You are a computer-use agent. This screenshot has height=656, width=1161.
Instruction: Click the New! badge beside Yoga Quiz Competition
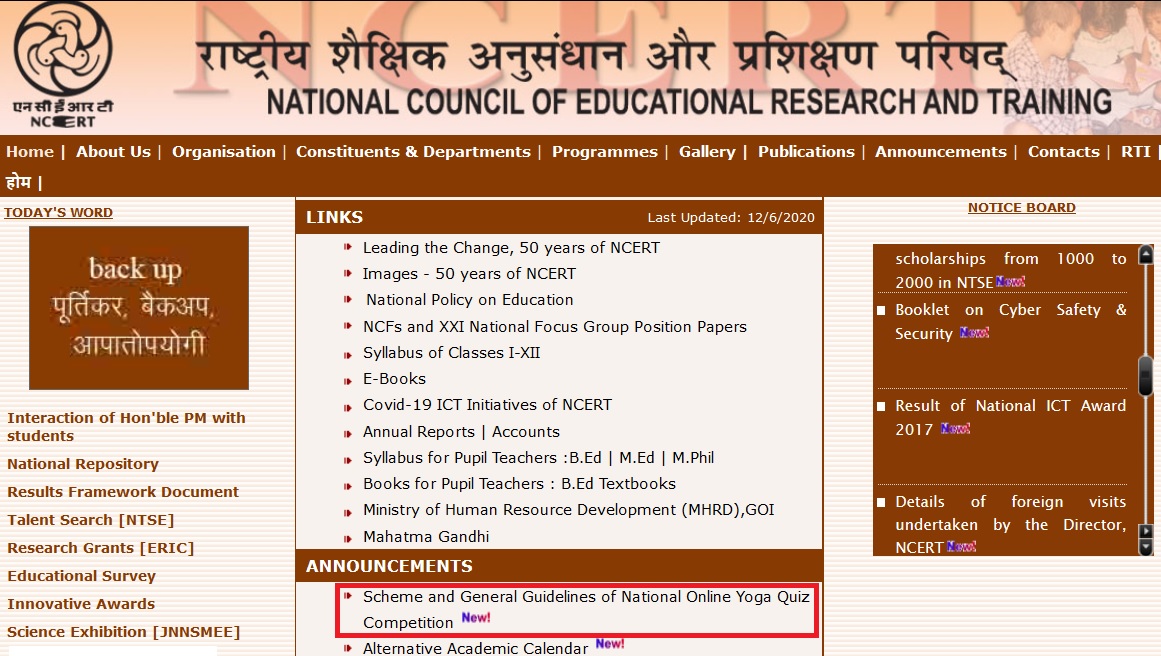click(476, 619)
